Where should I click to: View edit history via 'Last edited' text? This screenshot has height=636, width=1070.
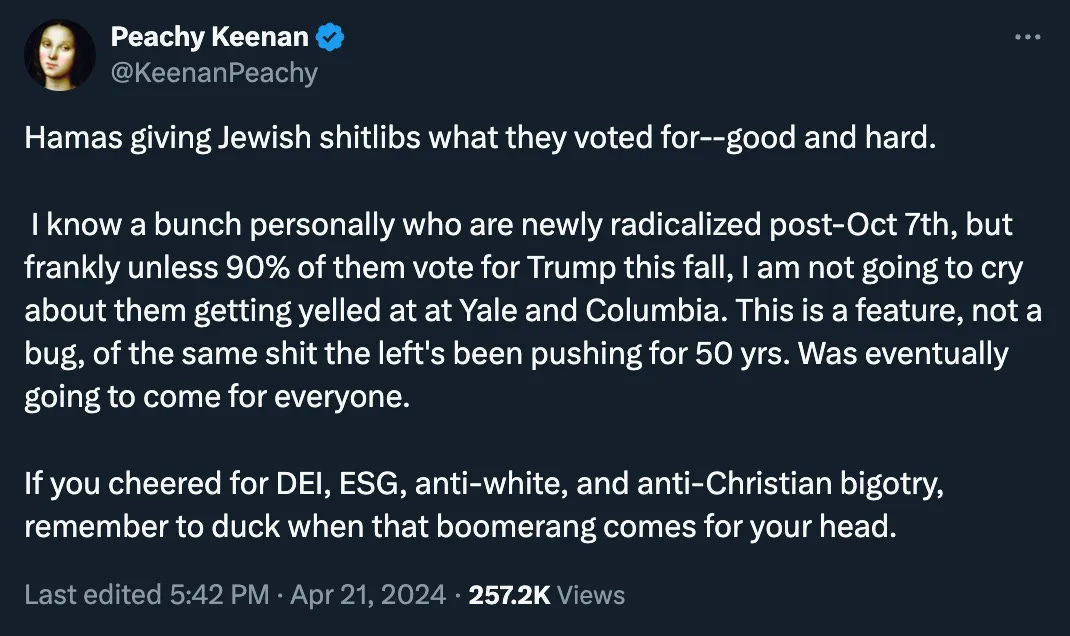click(x=91, y=595)
